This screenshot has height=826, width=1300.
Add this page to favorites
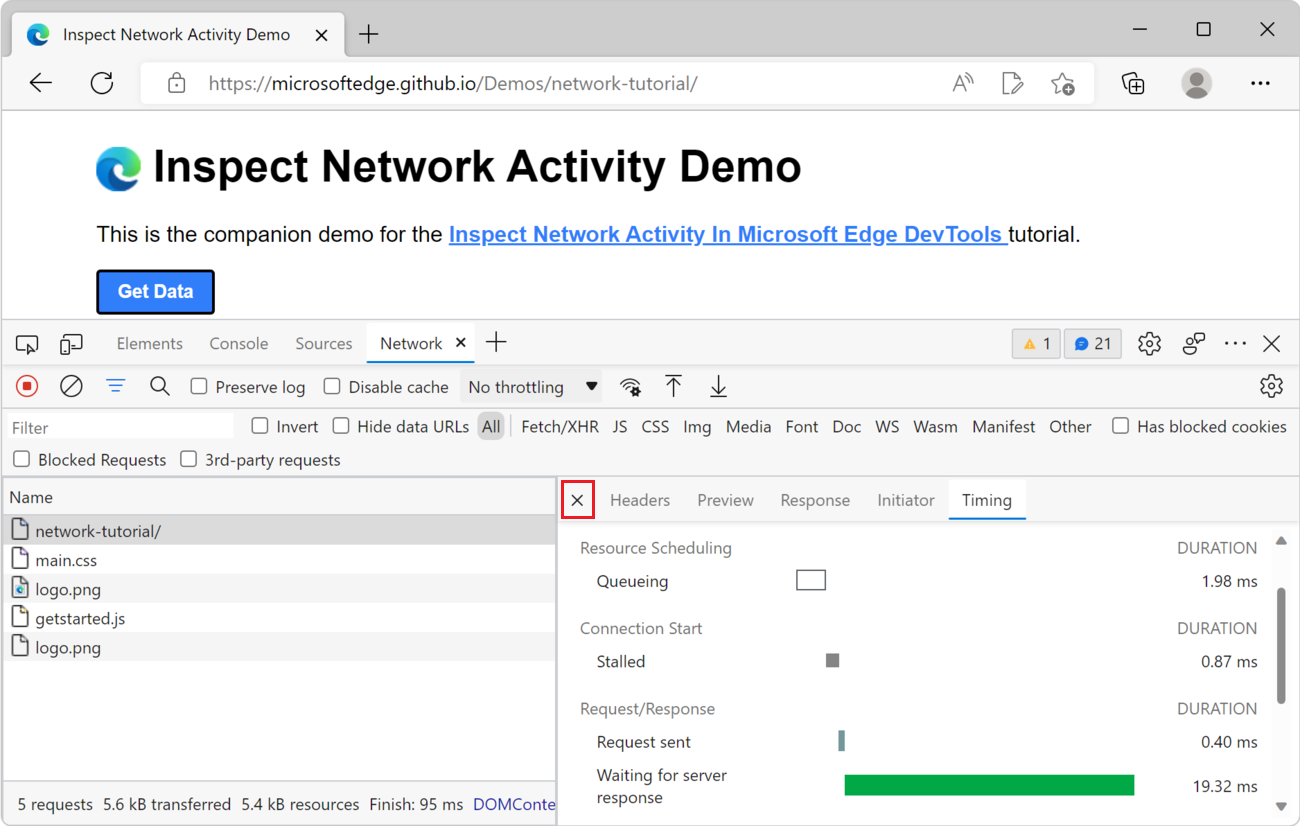tap(1063, 83)
